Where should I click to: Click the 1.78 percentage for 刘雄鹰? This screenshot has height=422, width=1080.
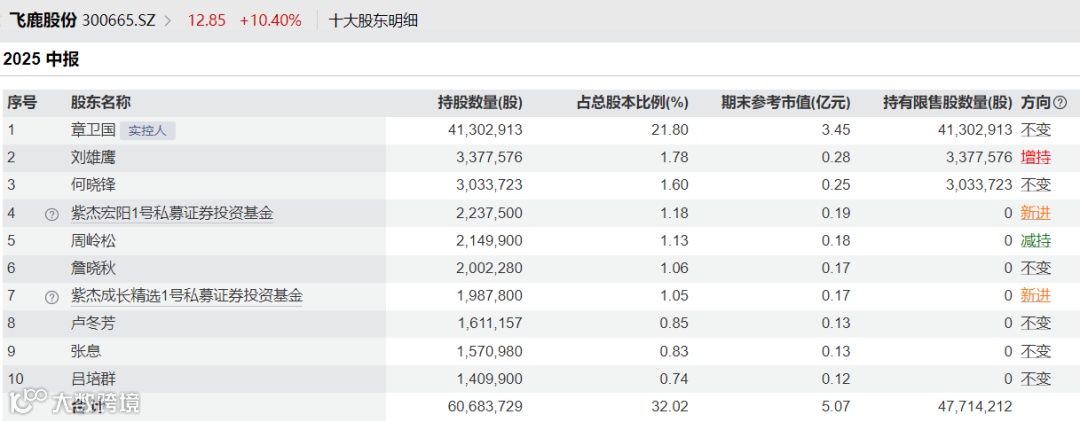[675, 158]
